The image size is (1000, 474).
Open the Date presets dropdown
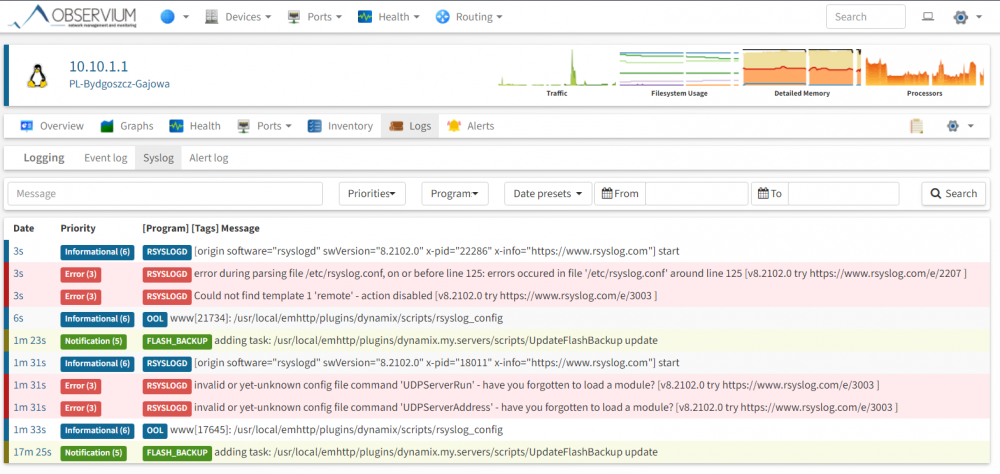tap(548, 193)
